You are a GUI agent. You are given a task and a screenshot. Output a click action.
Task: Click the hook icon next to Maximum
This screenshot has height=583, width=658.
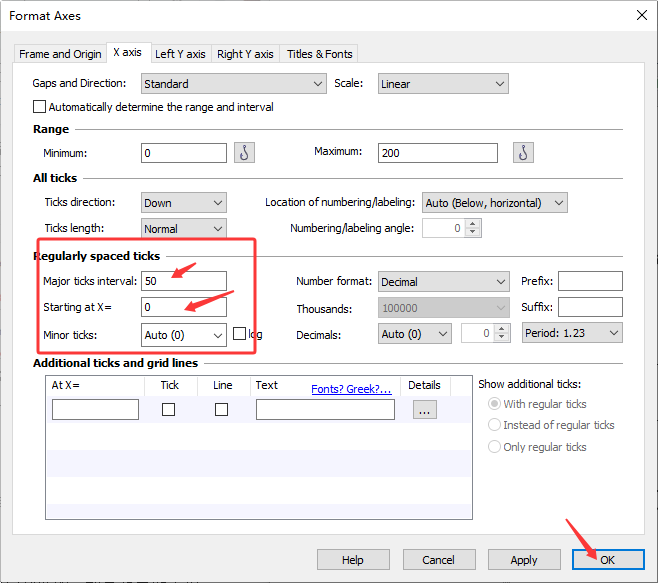pos(523,152)
